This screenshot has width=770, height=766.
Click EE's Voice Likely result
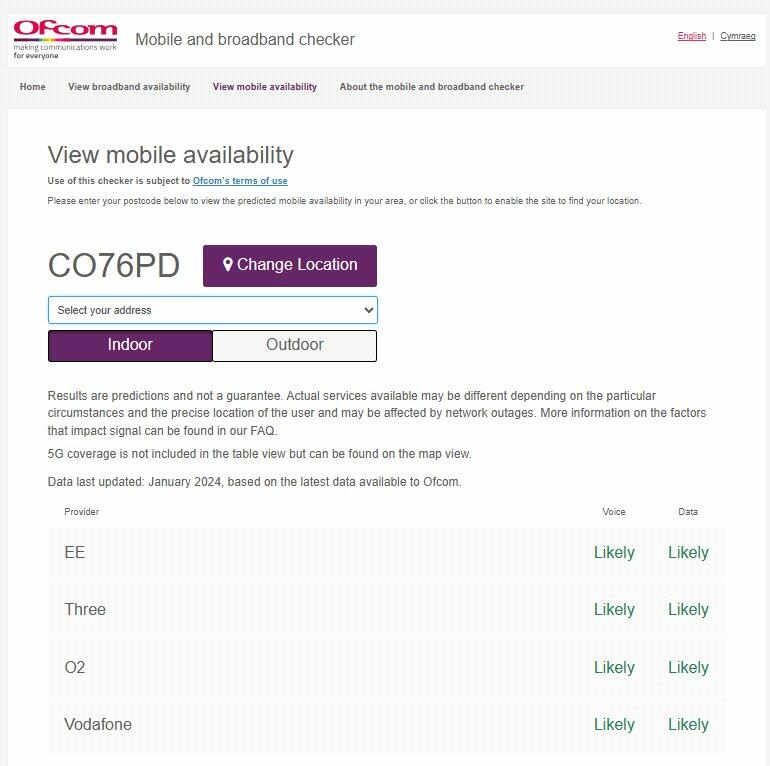pos(614,552)
